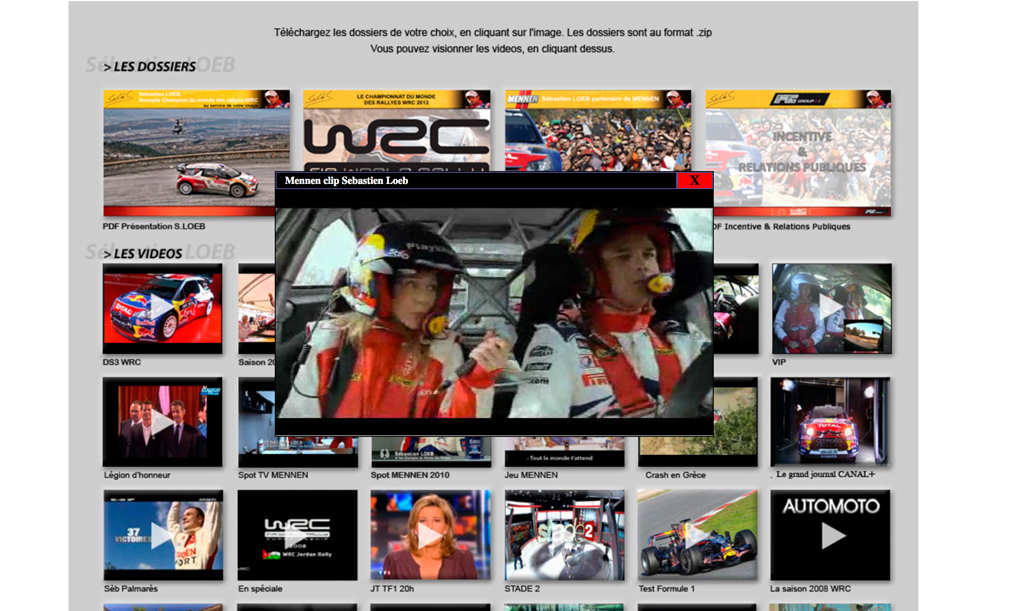Image resolution: width=1024 pixels, height=611 pixels.
Task: Download the WRC championship 2013 dossier
Action: pyautogui.click(x=397, y=130)
